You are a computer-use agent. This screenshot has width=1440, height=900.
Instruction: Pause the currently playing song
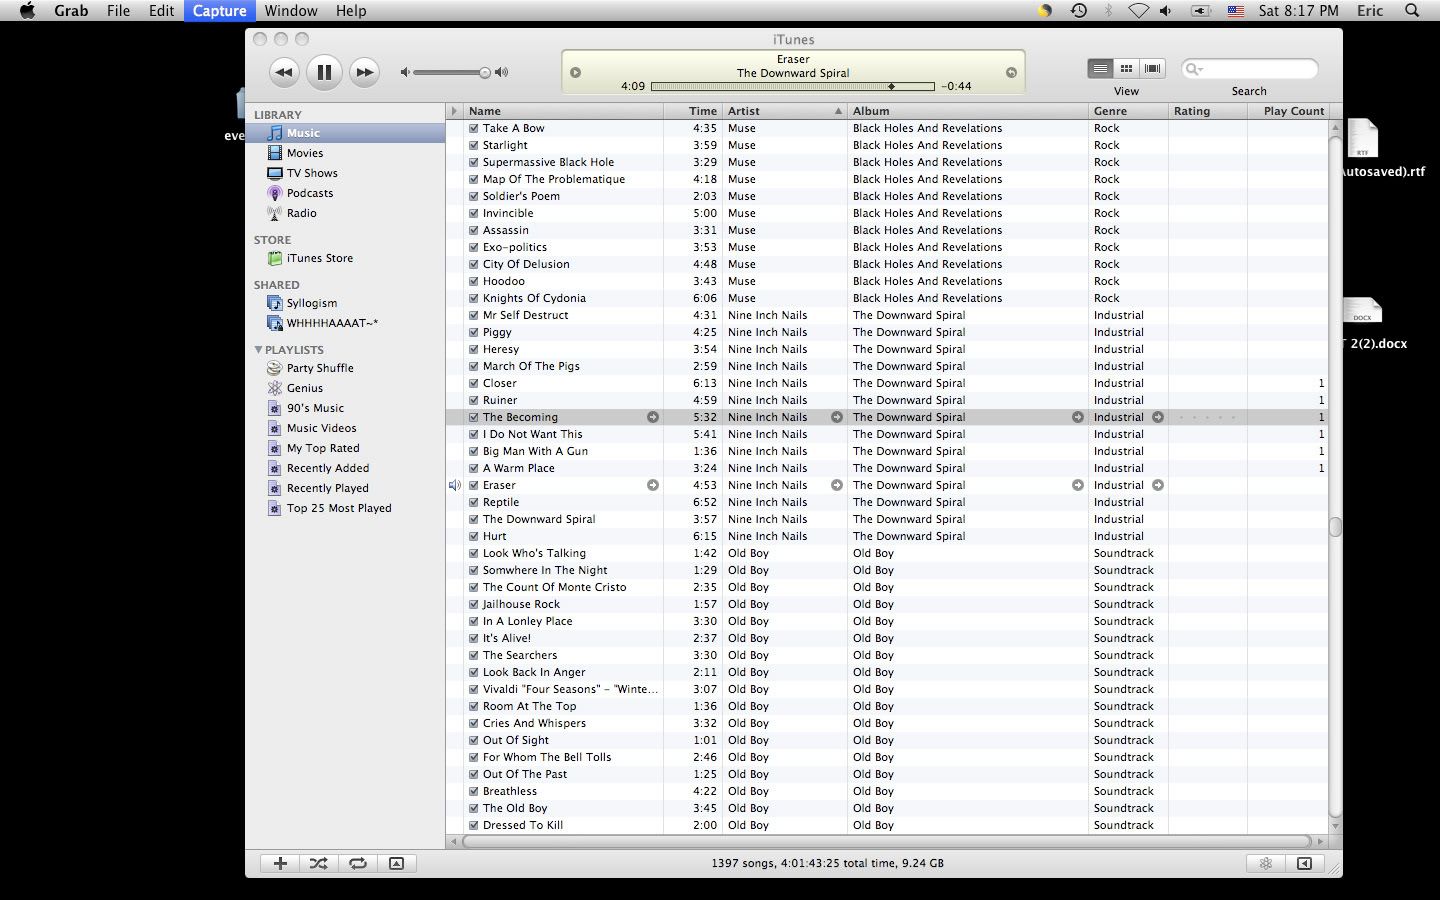pos(324,72)
